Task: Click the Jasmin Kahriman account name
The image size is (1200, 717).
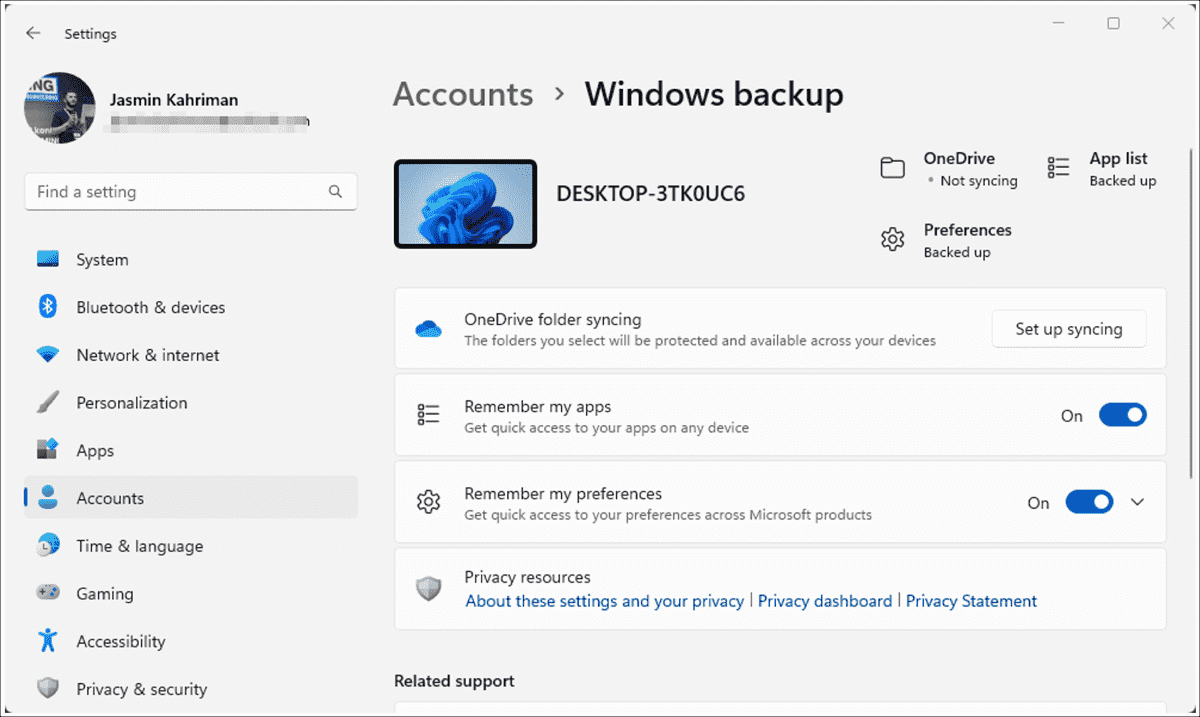Action: point(174,100)
